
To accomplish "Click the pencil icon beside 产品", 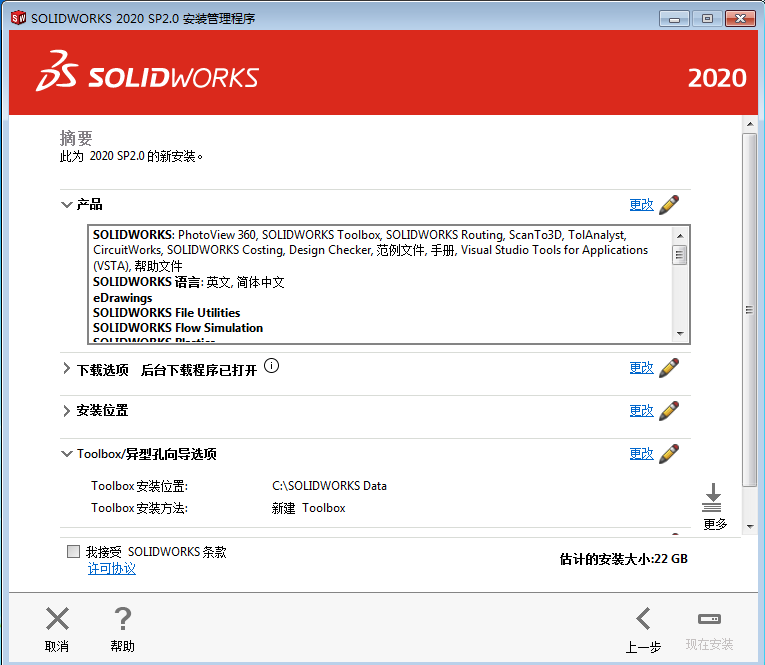I will (669, 204).
